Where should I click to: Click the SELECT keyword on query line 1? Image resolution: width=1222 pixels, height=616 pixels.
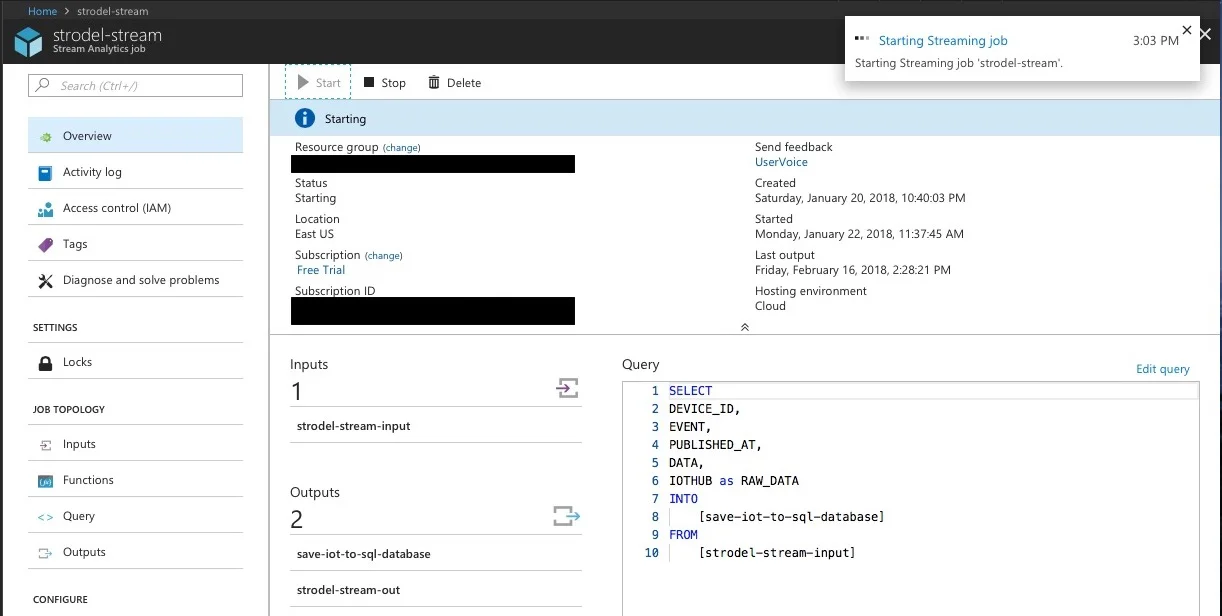coord(690,391)
